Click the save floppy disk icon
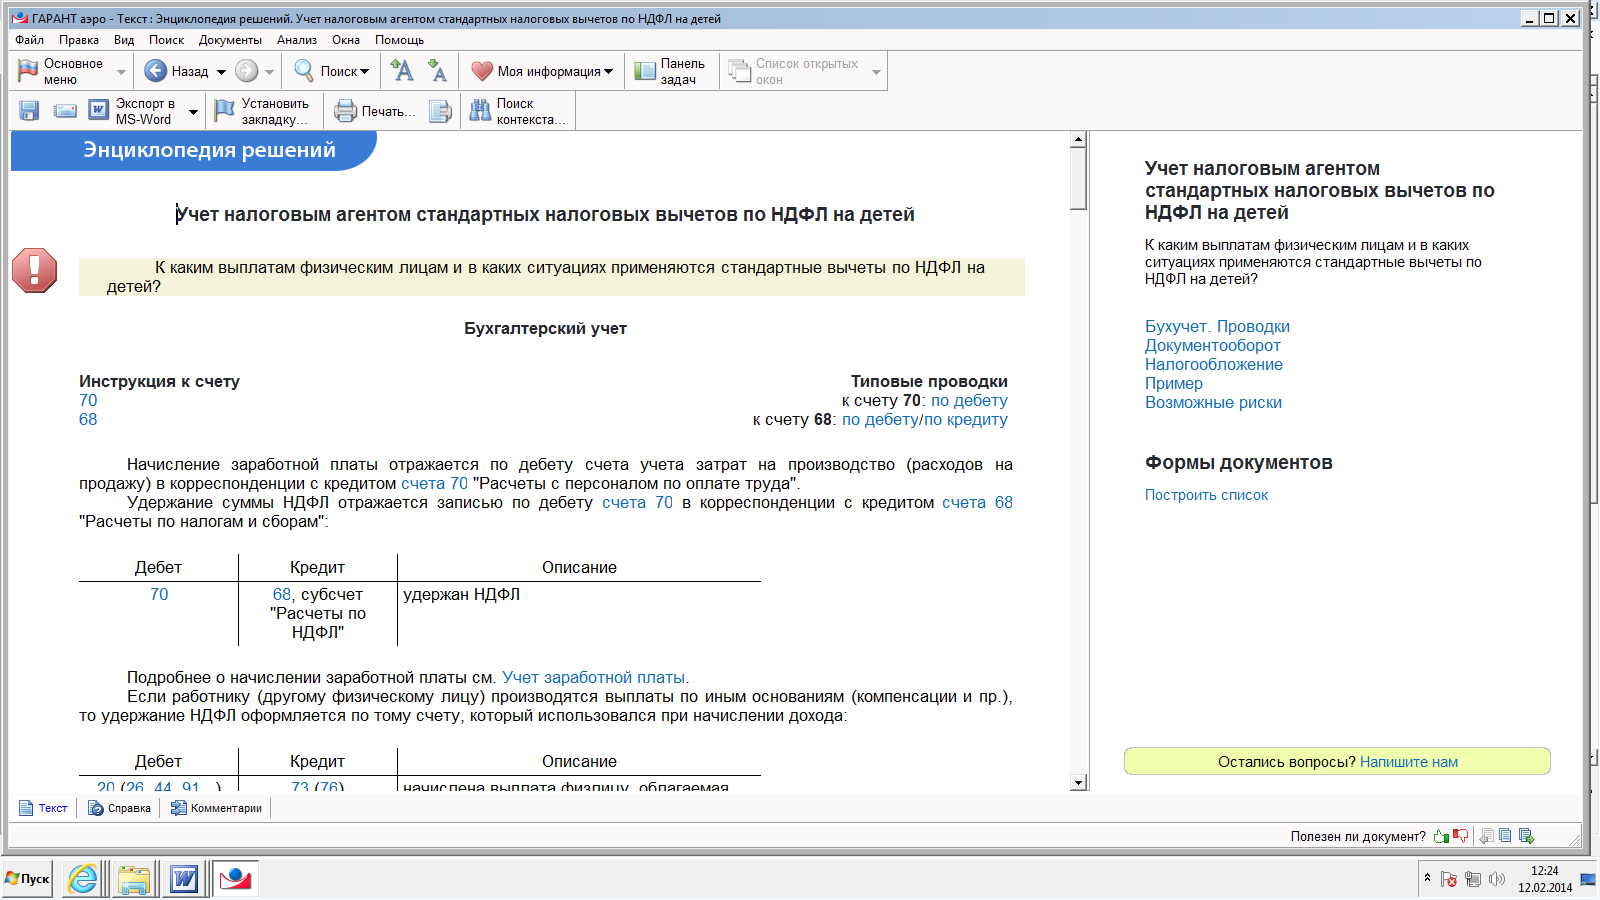1600x900 pixels. pos(29,111)
